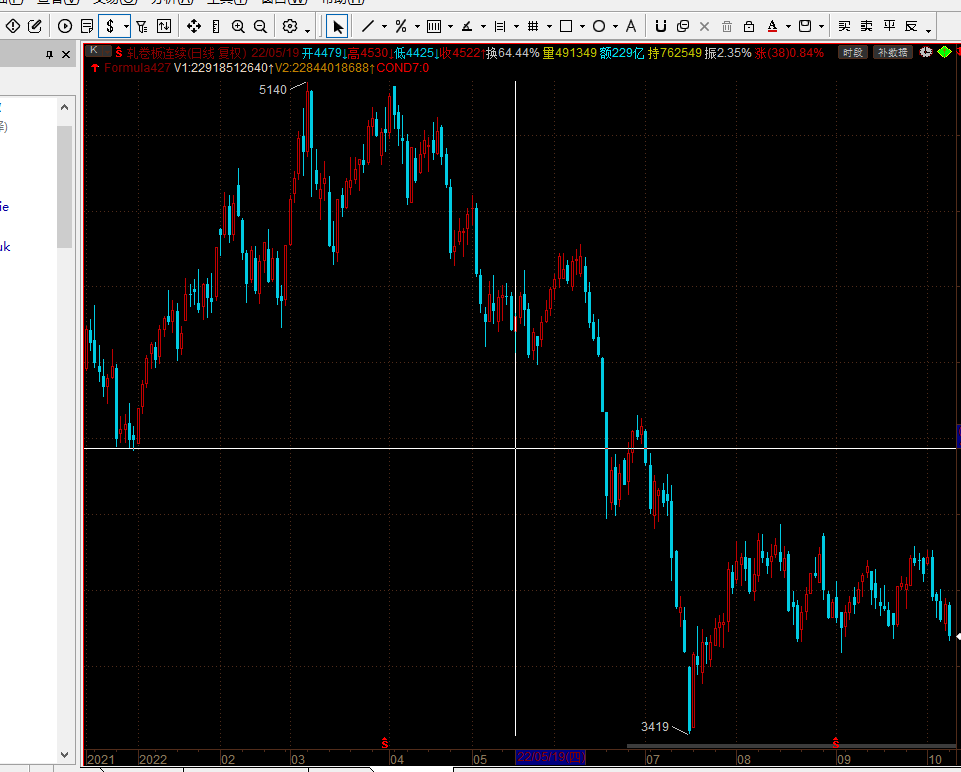Select the rectangle shape tool
This screenshot has width=961, height=772.
[566, 26]
